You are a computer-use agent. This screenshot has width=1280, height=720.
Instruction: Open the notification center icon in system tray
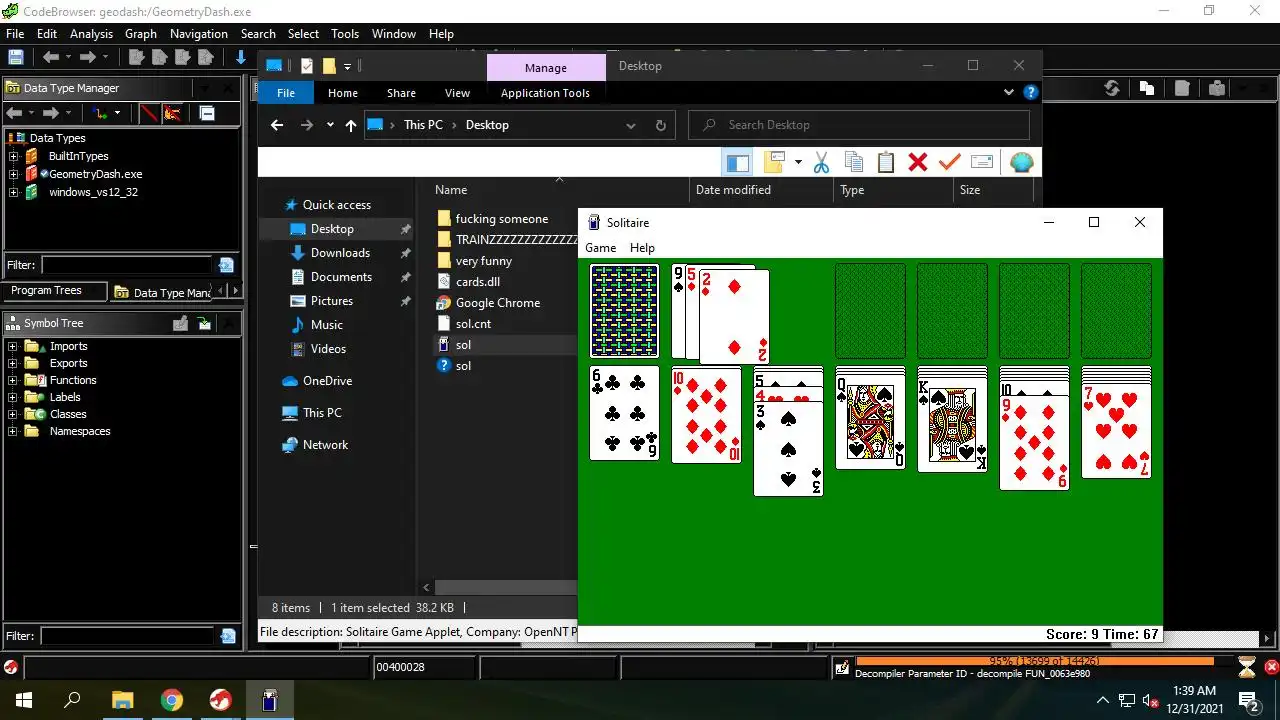tap(1249, 700)
